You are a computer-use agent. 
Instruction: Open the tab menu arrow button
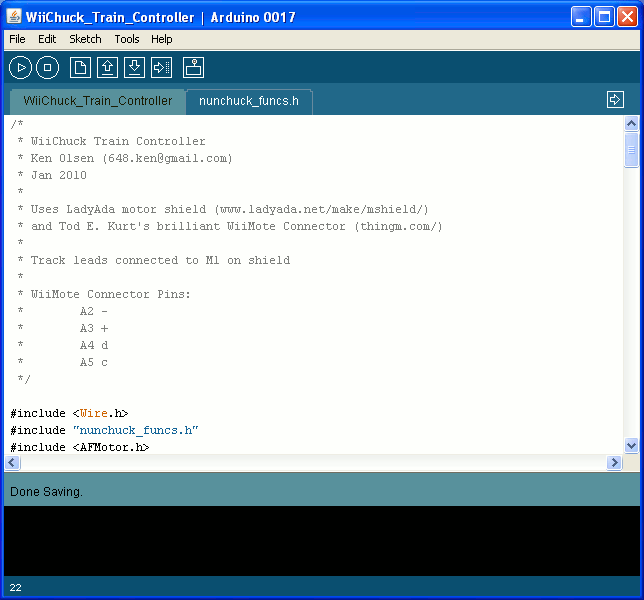(615, 100)
